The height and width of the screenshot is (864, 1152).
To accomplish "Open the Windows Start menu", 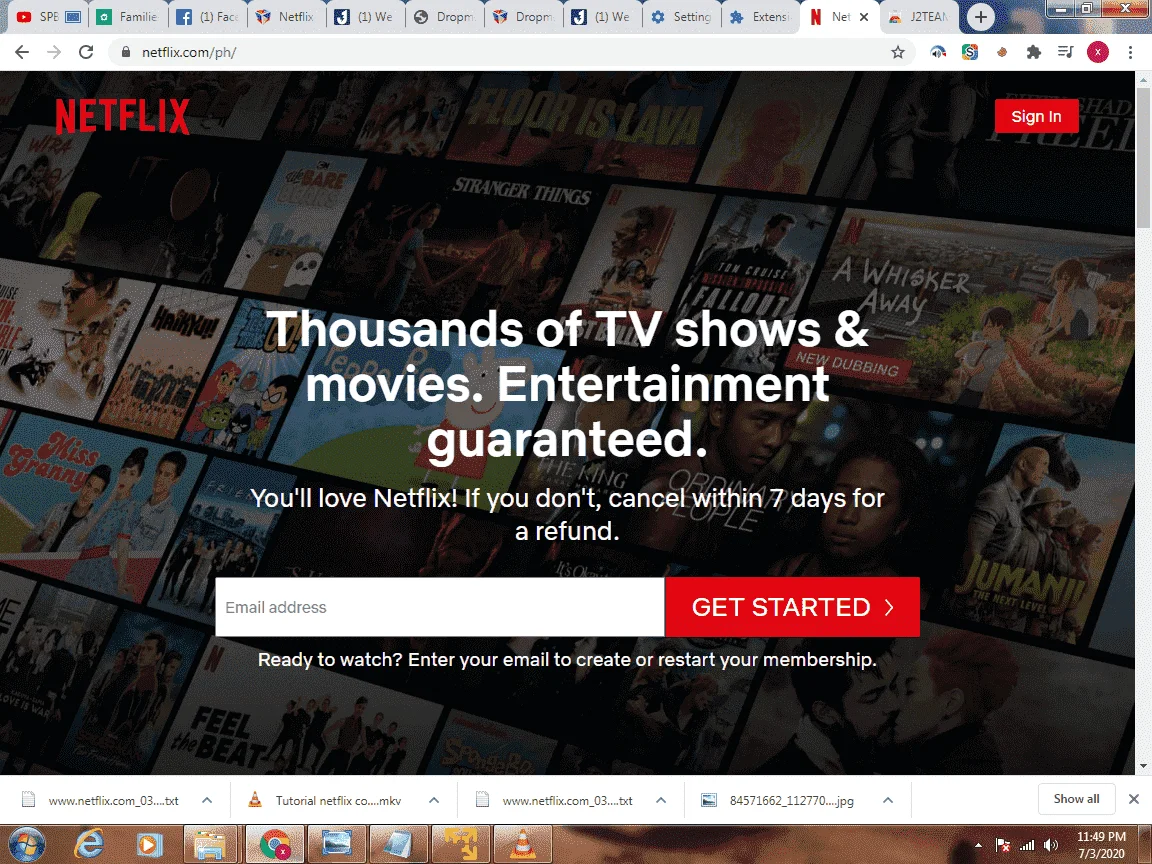I will point(27,844).
